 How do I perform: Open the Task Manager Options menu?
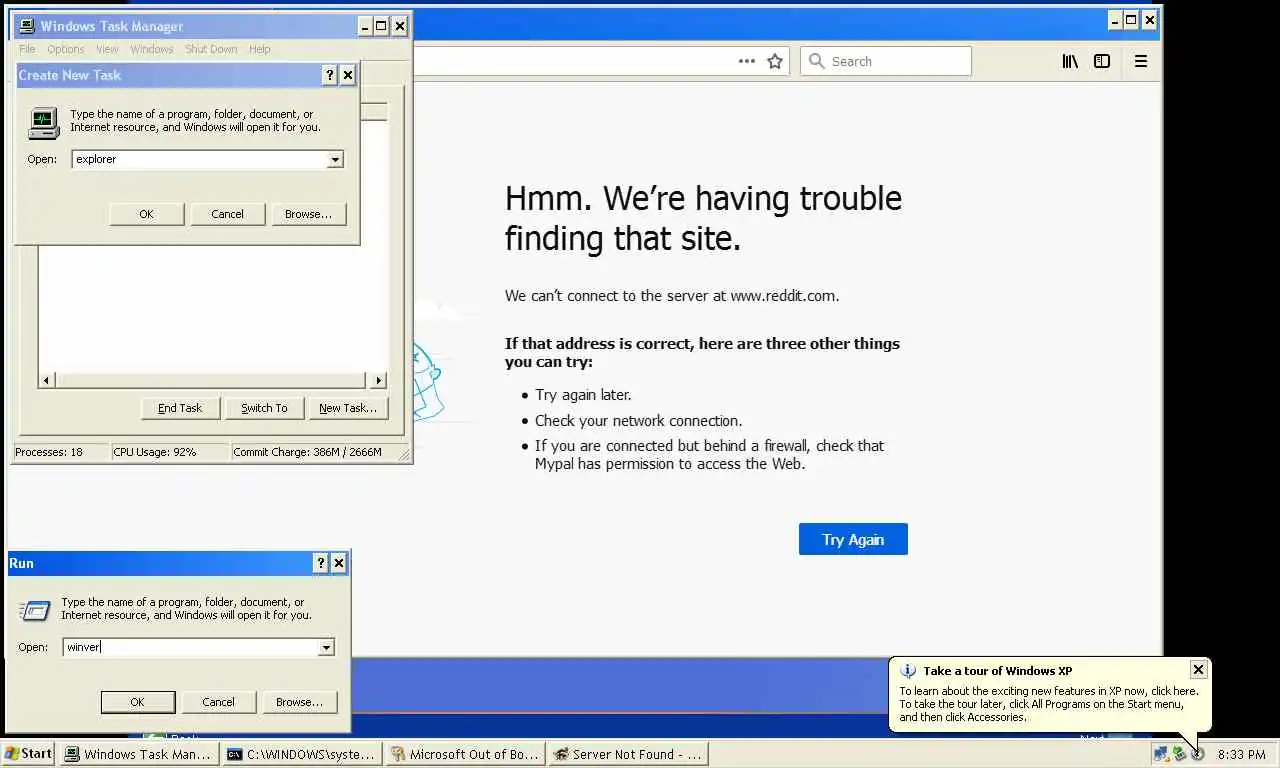pos(66,49)
